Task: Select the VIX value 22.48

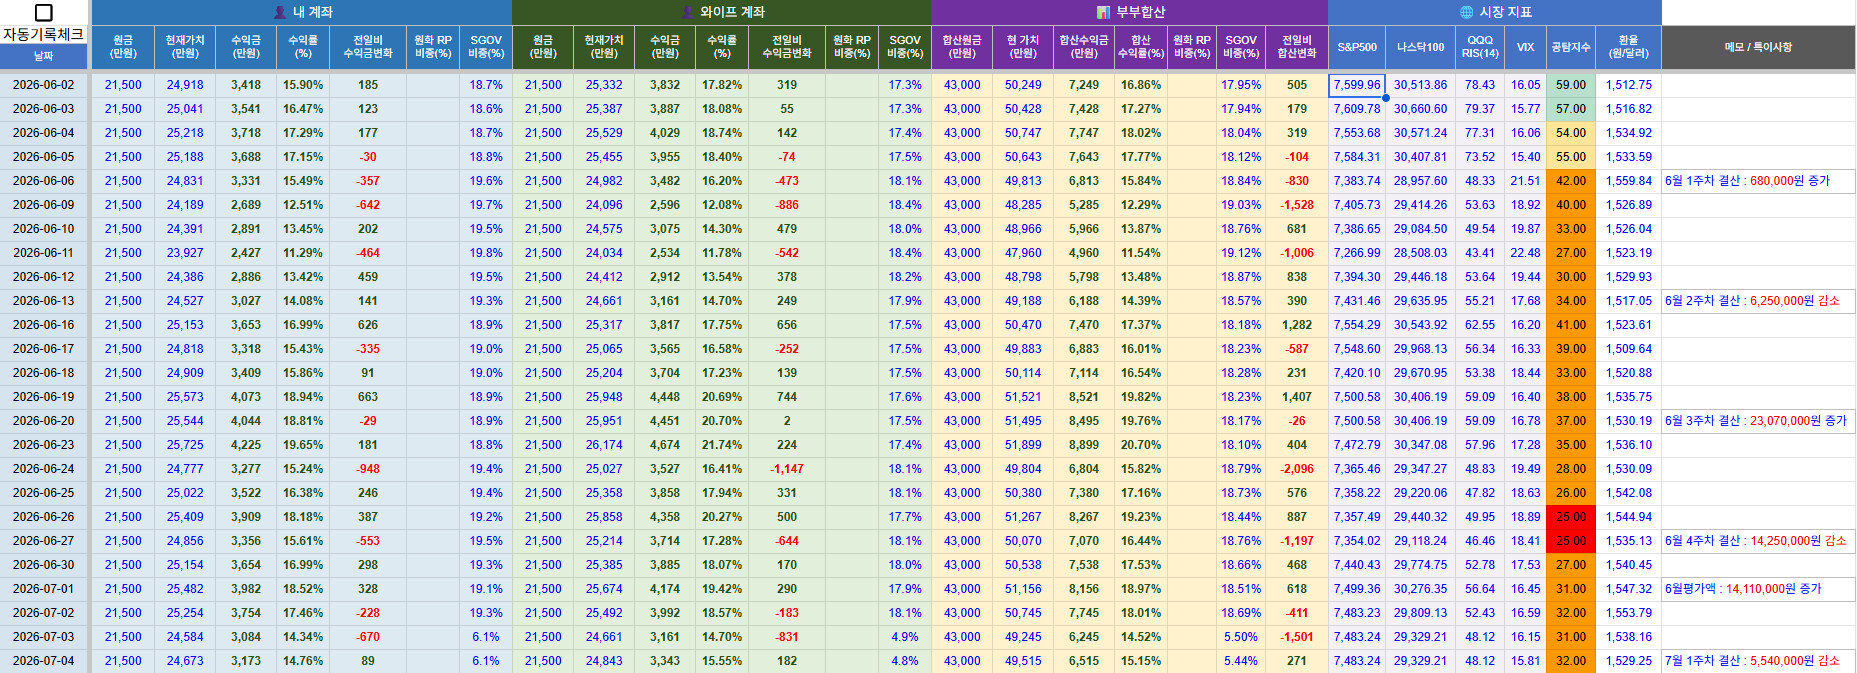Action: pyautogui.click(x=1525, y=253)
